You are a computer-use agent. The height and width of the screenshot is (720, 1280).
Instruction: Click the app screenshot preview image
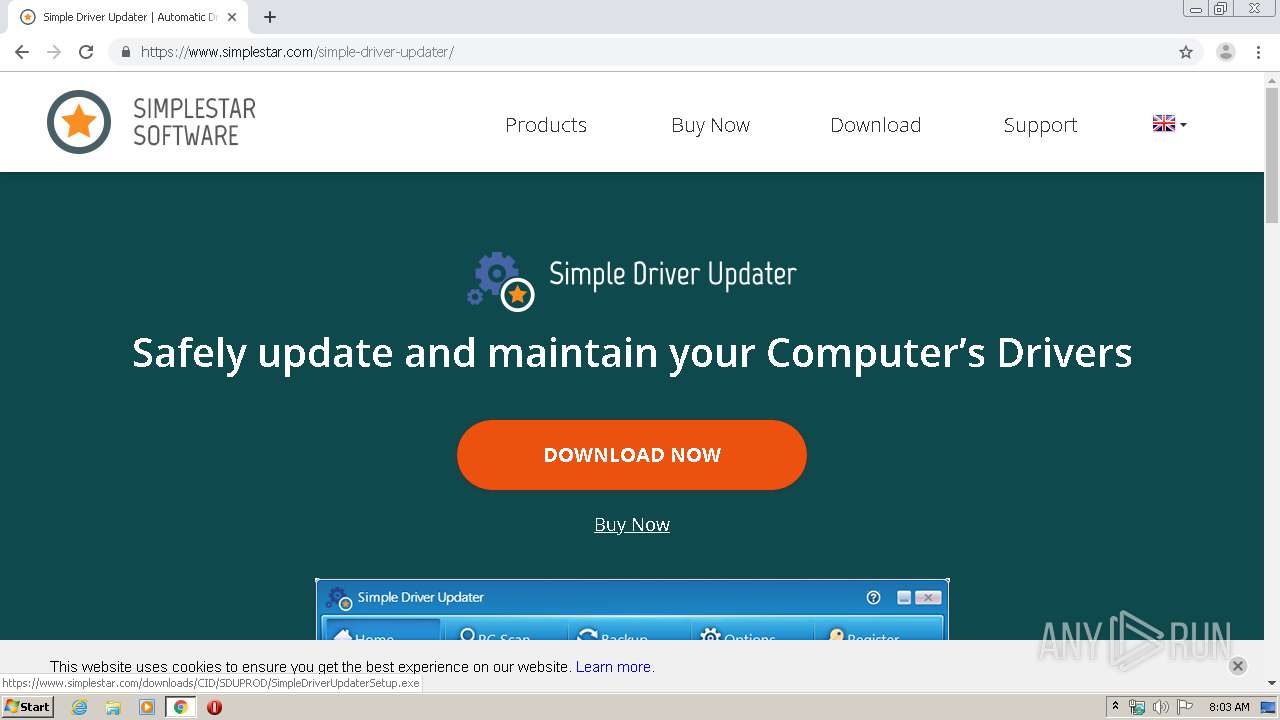coord(632,610)
